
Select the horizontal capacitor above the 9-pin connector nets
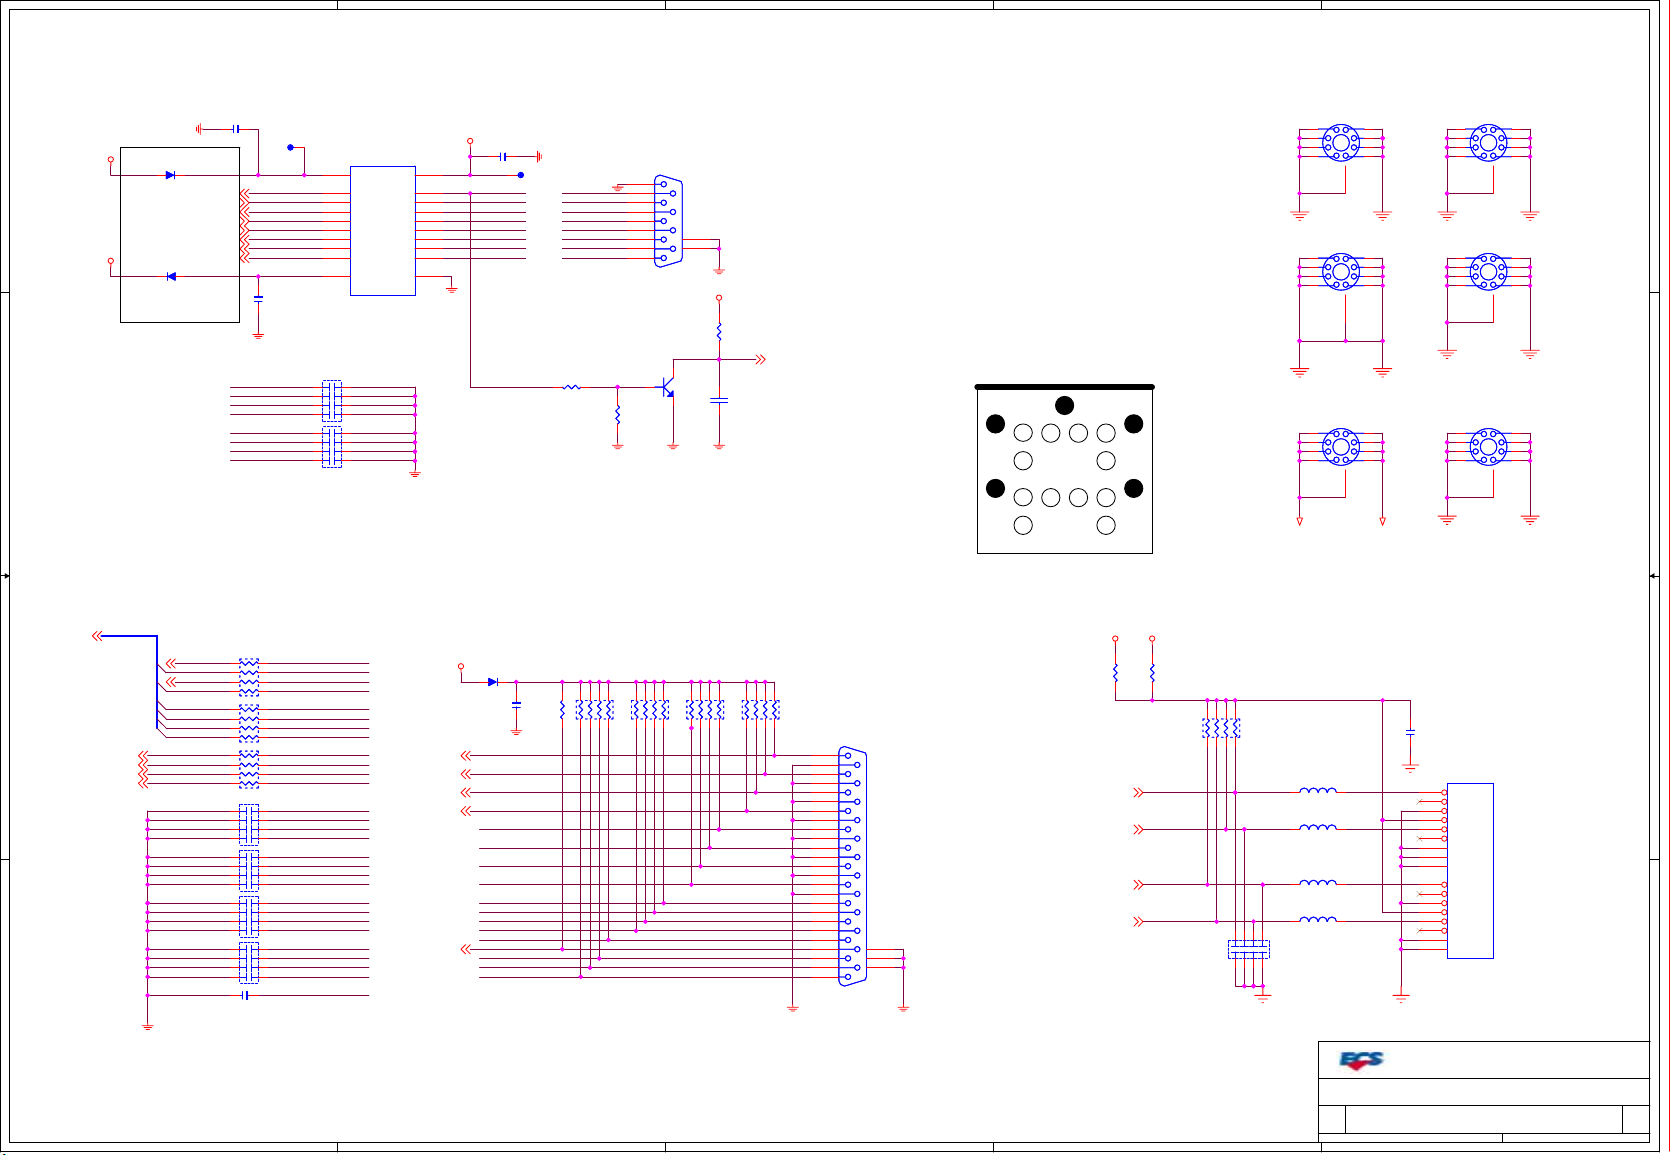point(503,156)
